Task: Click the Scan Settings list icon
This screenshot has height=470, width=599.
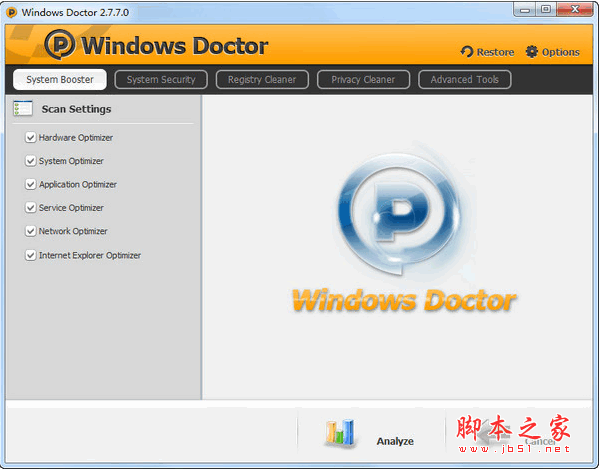Action: click(x=23, y=108)
